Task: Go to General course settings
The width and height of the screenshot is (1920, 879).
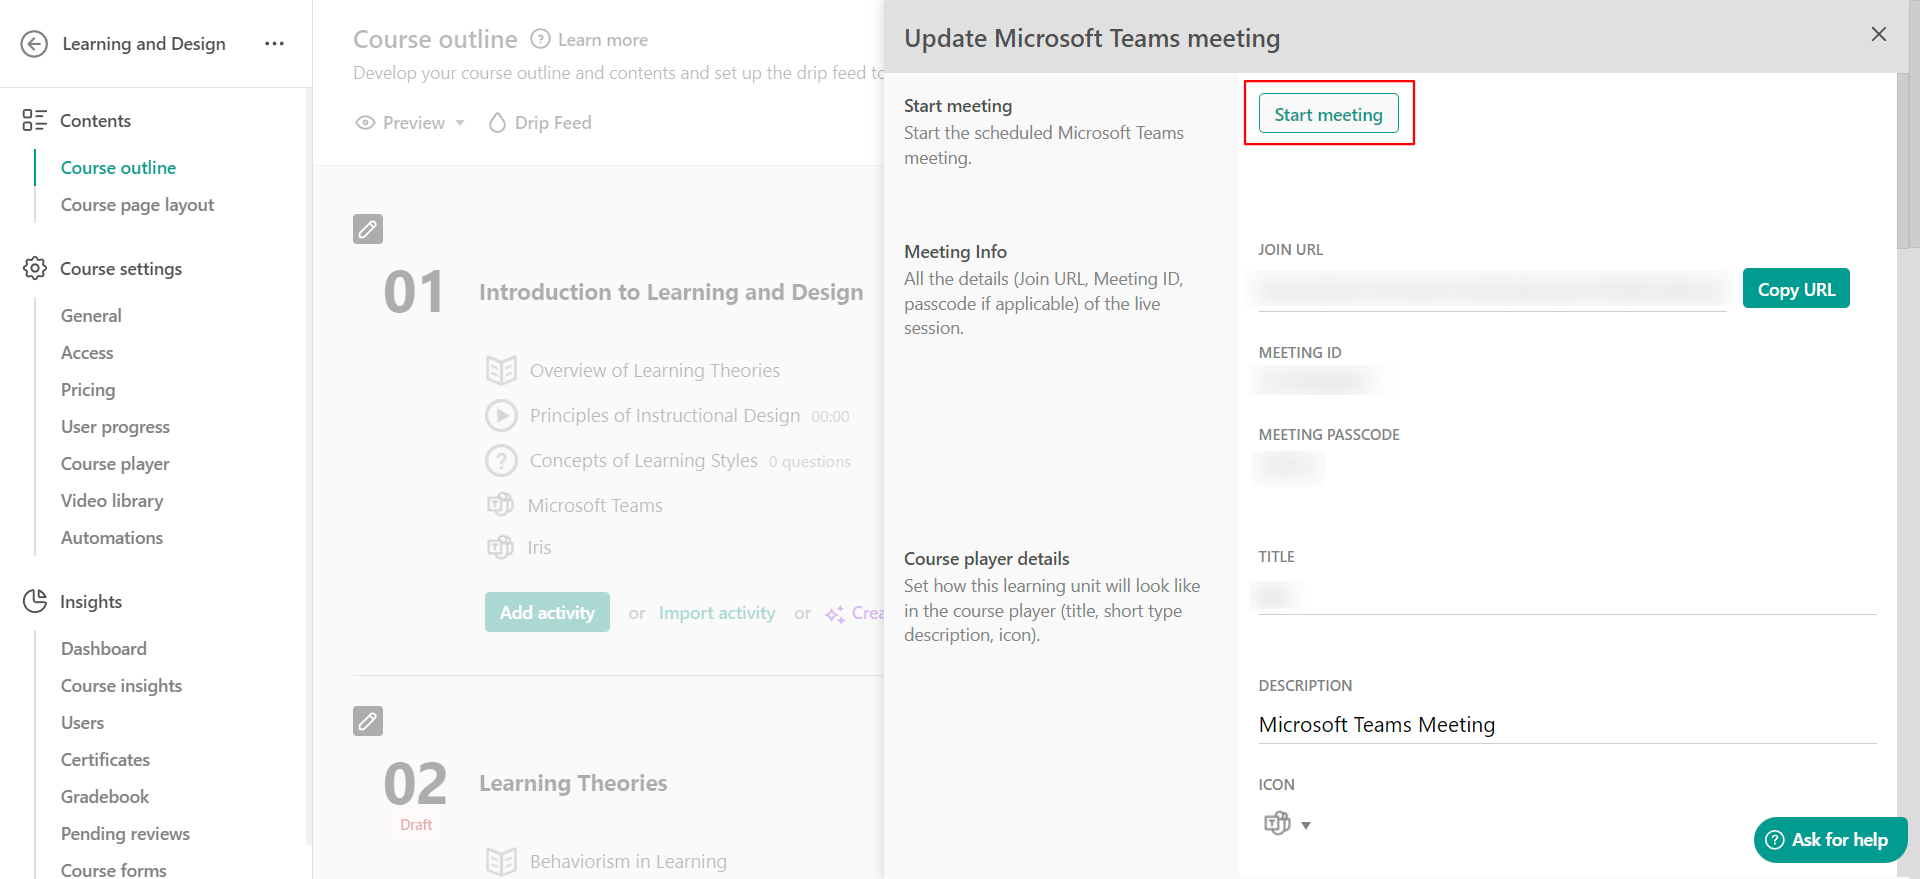Action: coord(91,316)
